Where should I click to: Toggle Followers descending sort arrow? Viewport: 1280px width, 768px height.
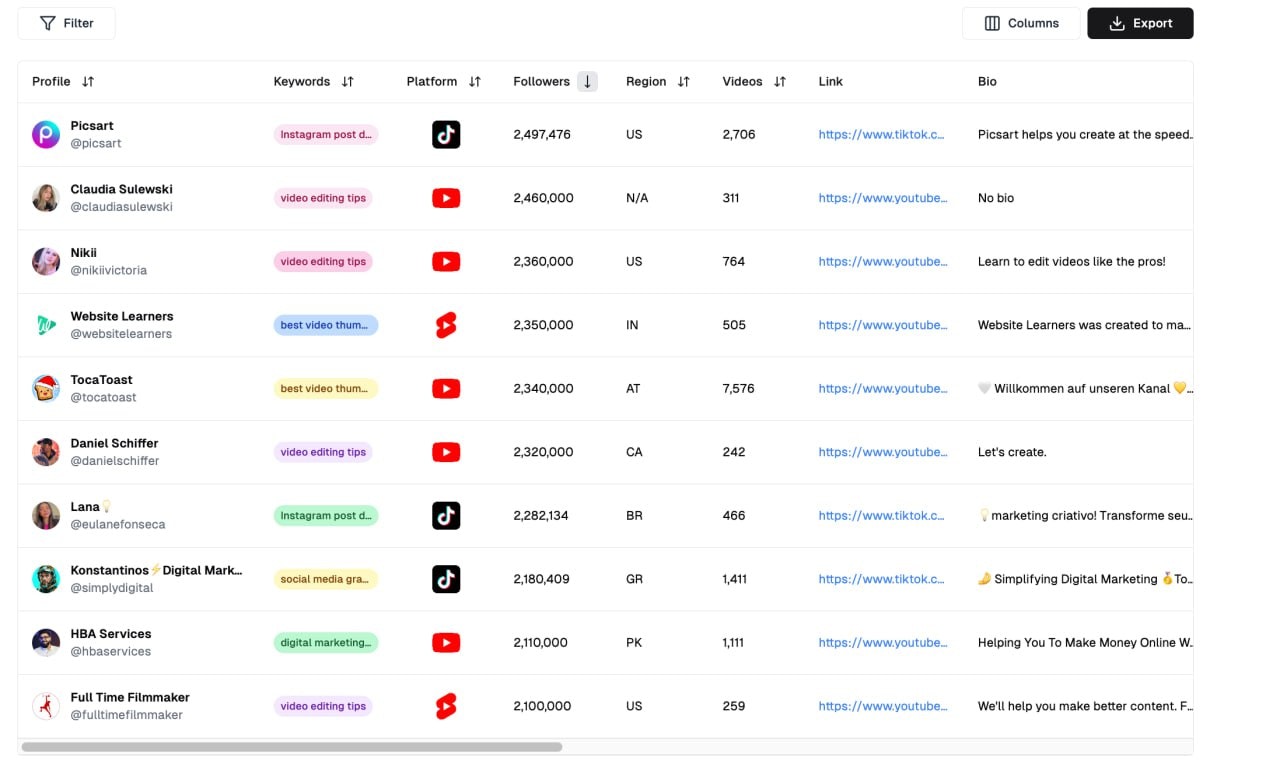(x=587, y=82)
